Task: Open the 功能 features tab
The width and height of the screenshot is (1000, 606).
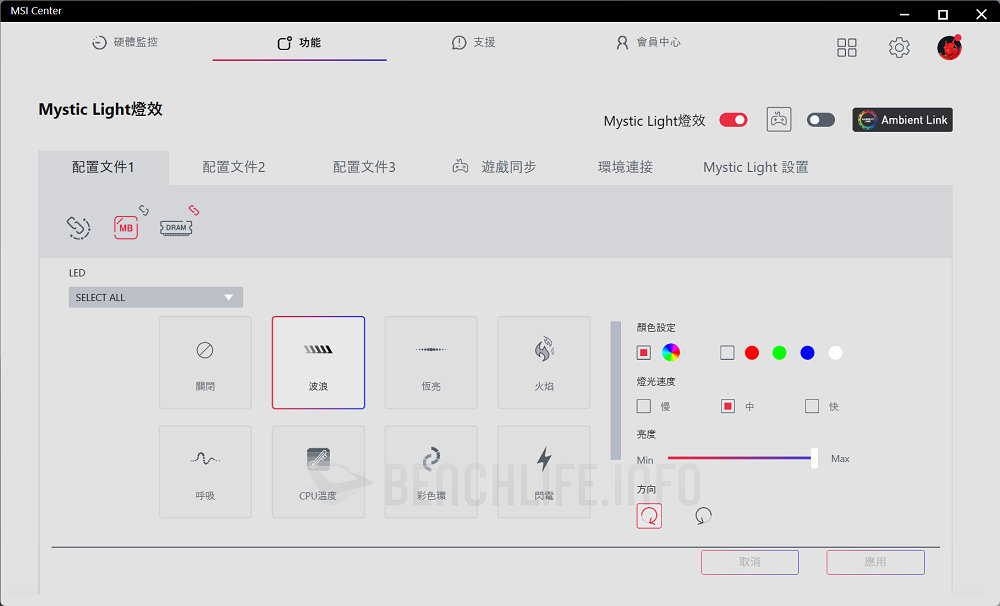Action: coord(299,43)
